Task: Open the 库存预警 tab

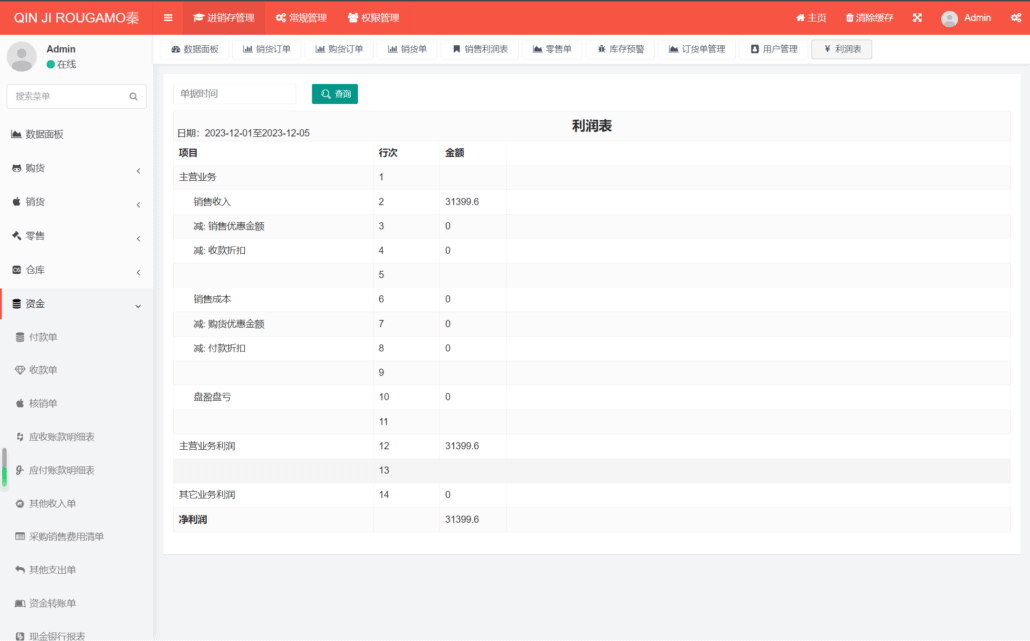Action: (620, 49)
